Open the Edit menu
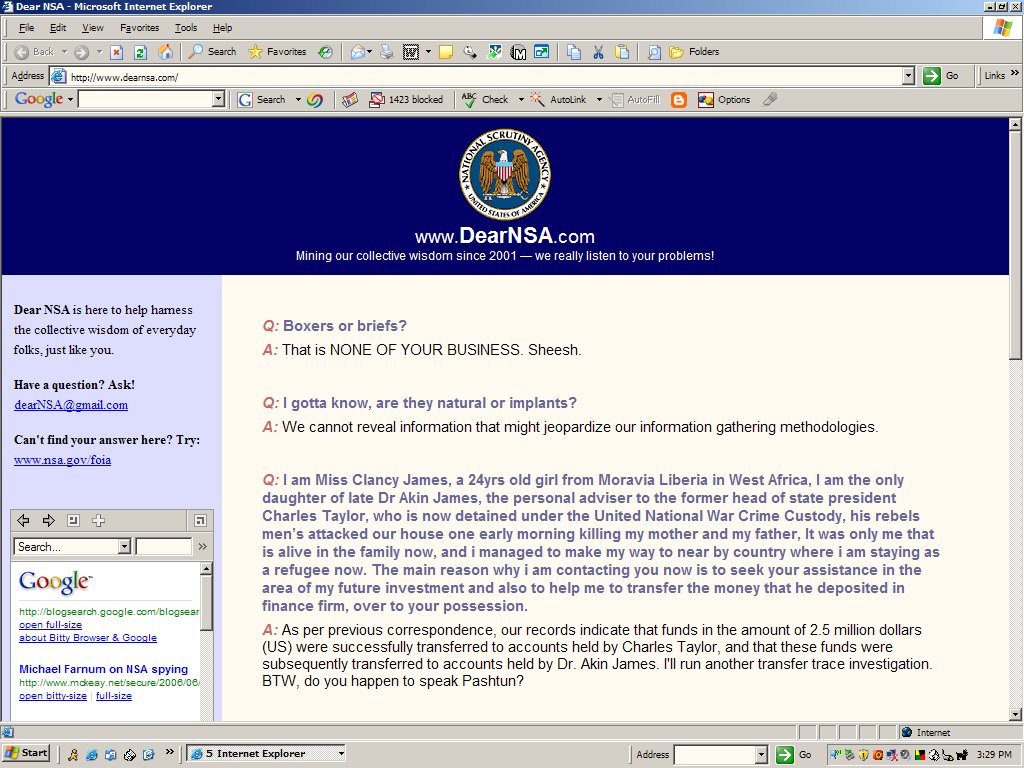Viewport: 1024px width, 768px height. [x=58, y=27]
